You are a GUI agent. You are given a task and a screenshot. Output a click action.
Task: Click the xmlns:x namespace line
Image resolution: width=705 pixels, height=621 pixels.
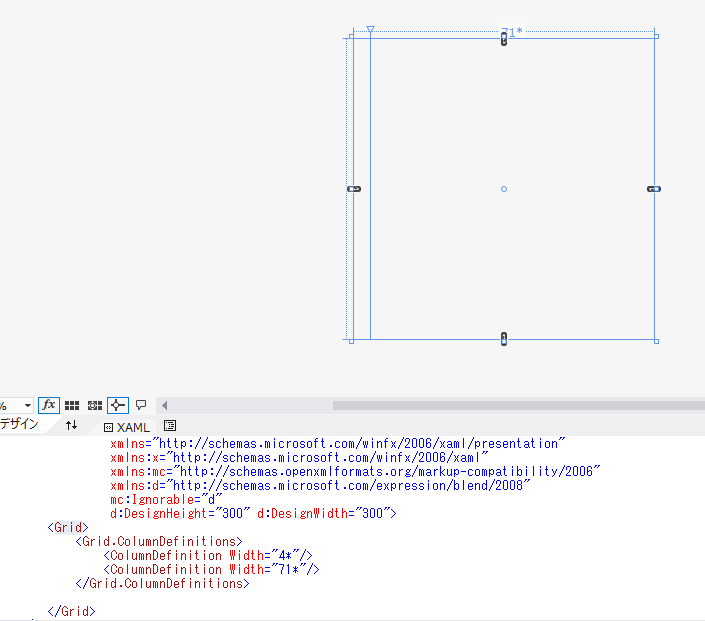pos(299,457)
